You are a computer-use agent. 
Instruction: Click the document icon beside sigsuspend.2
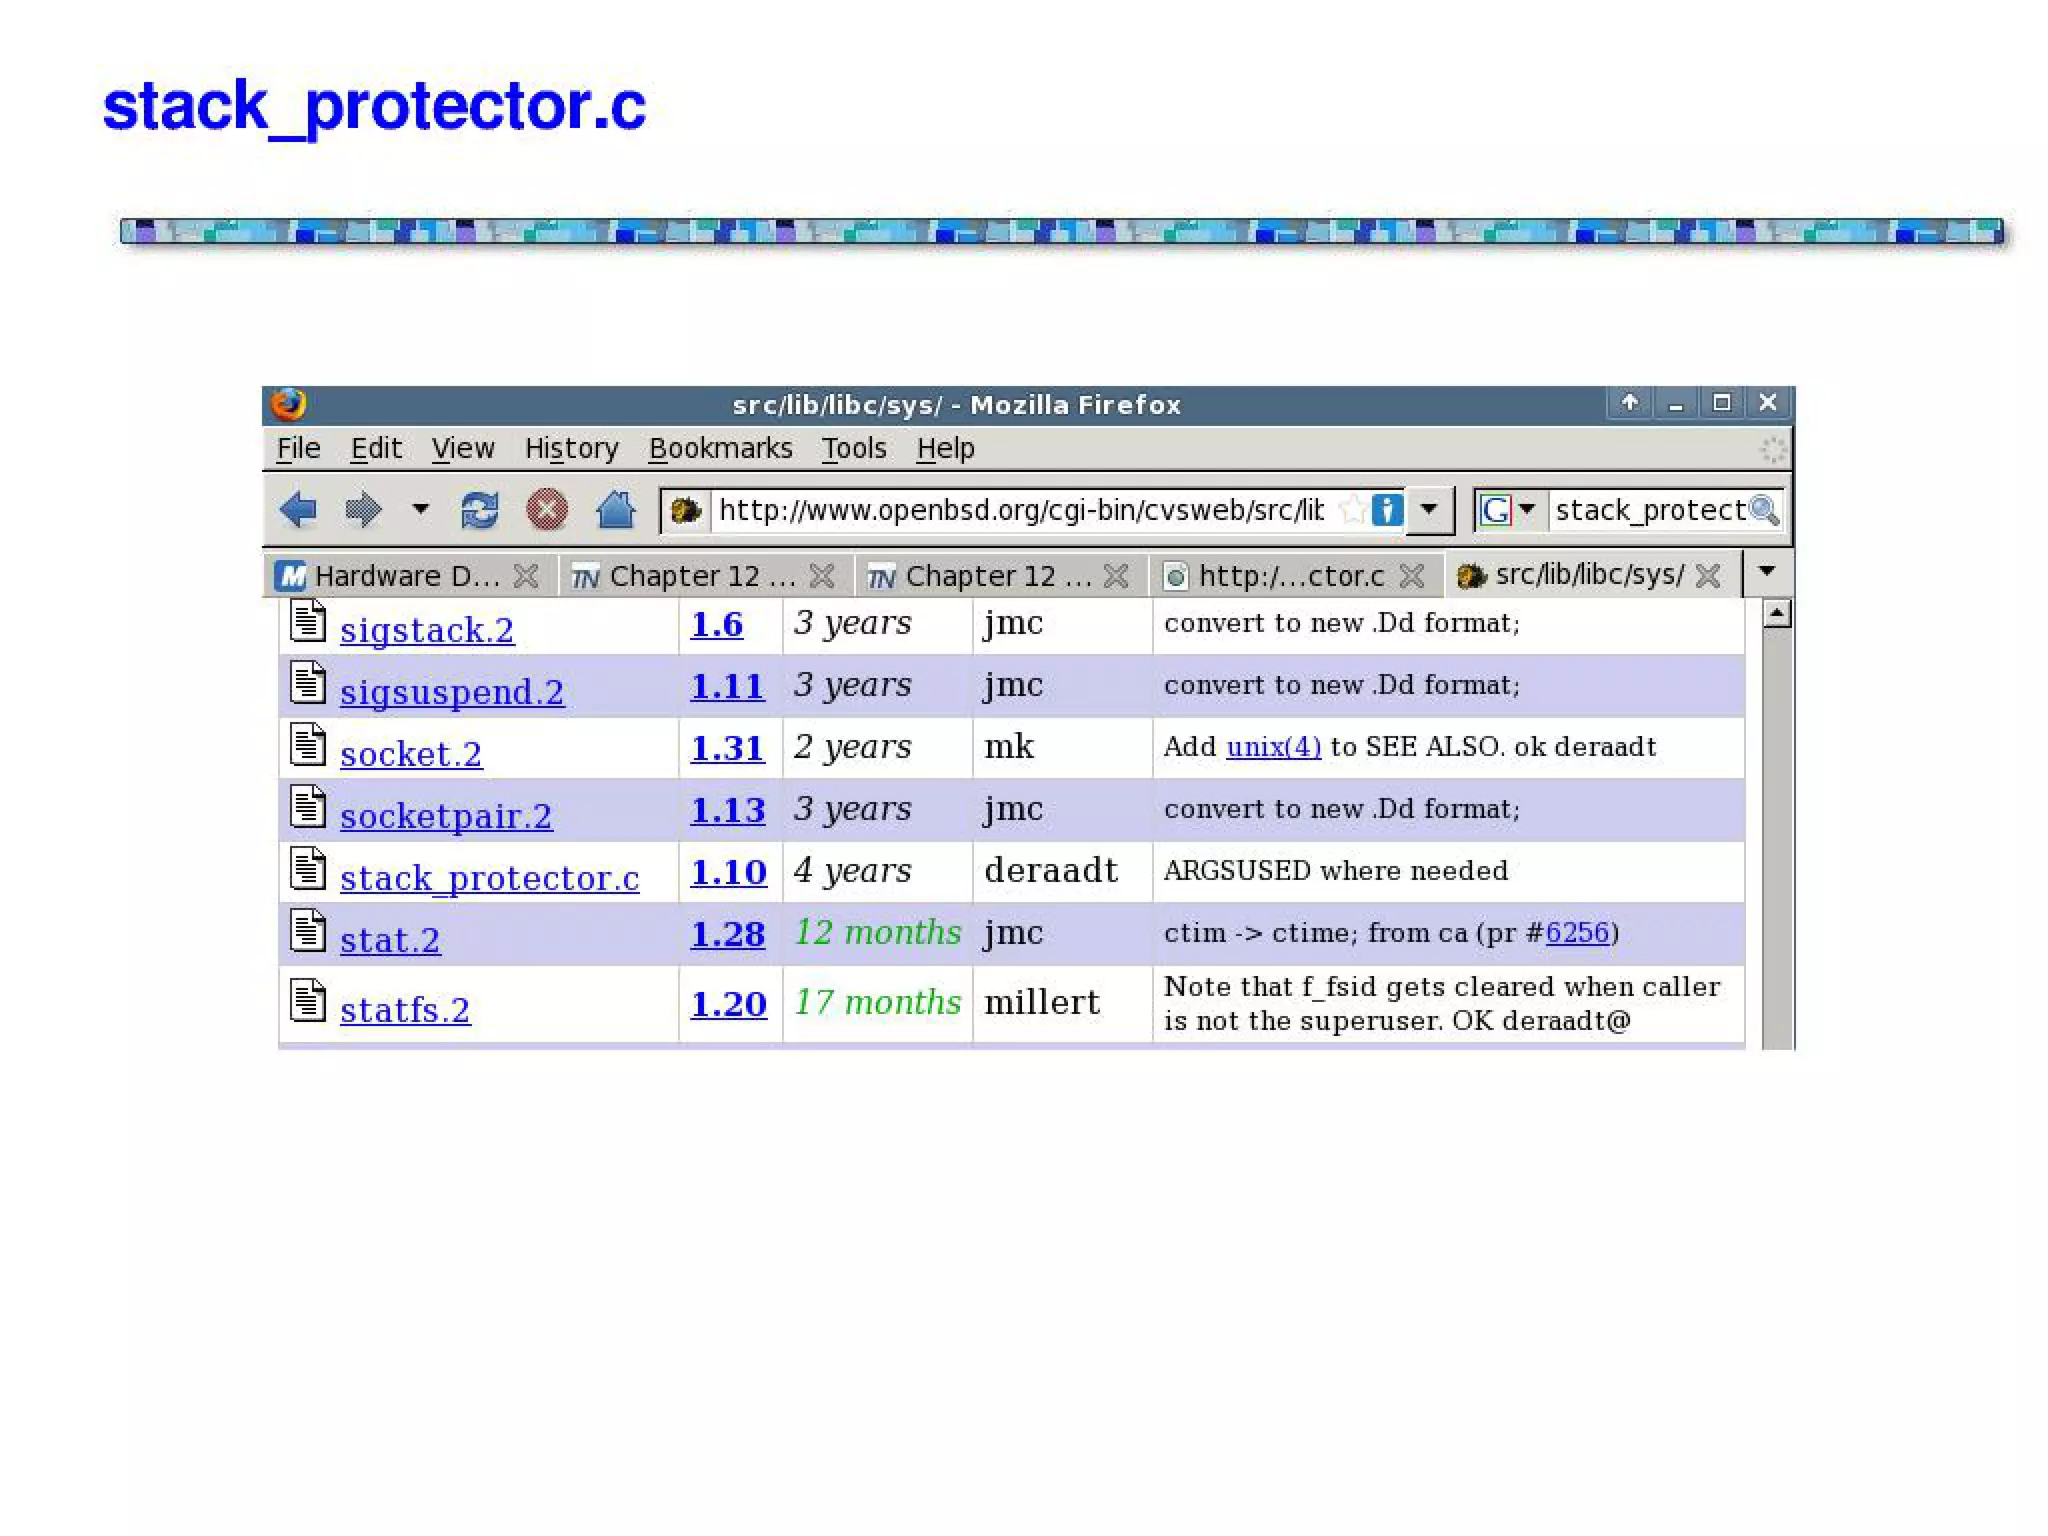[x=308, y=682]
